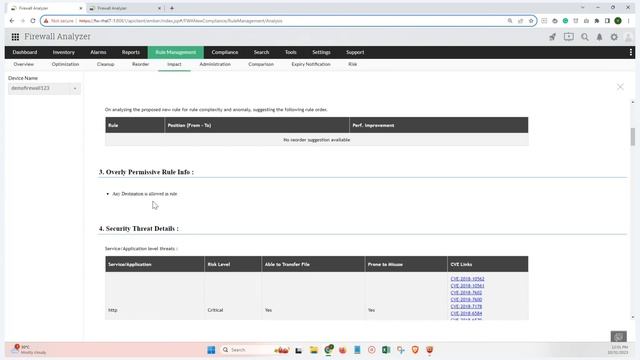Open the nav bar vertical ellipsis menu
Image resolution: width=640 pixels, height=360 pixels.
click(631, 52)
